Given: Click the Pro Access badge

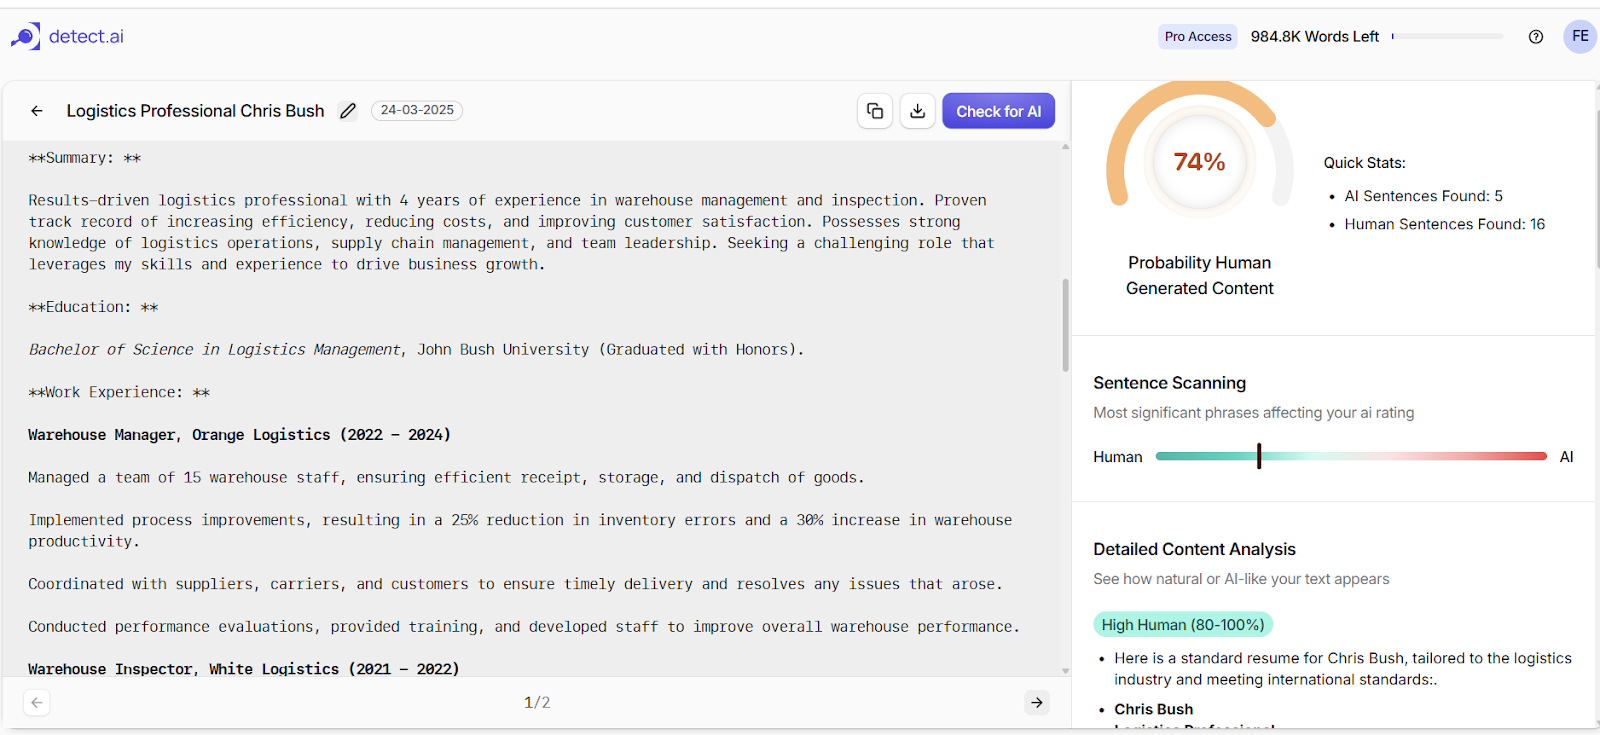Looking at the screenshot, I should [1198, 37].
